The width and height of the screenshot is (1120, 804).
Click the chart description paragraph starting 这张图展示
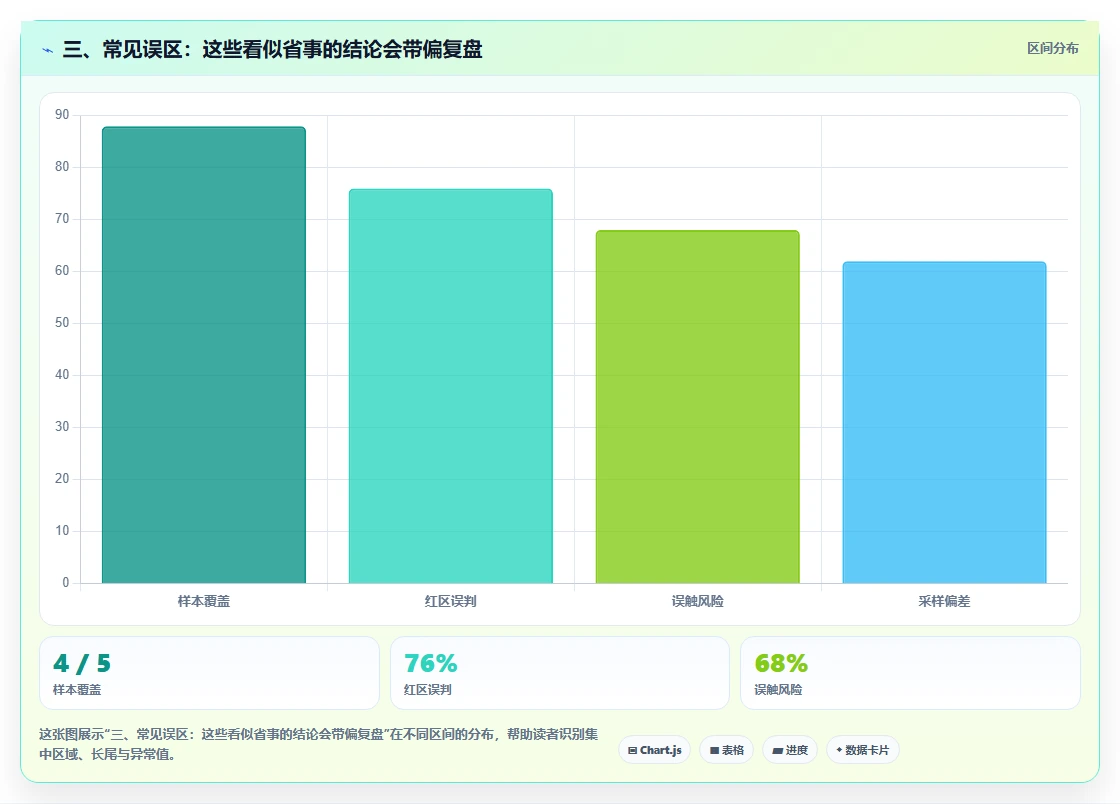[319, 744]
